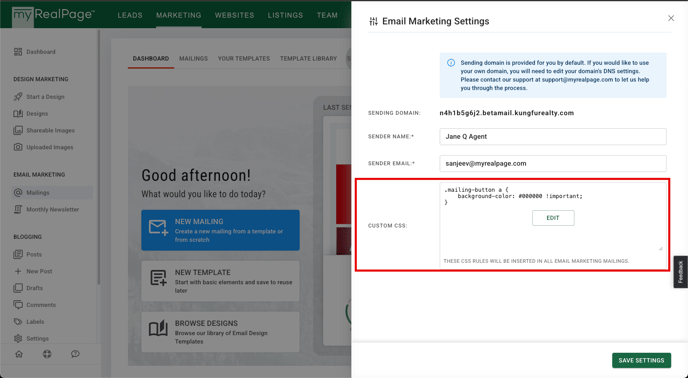Open the LEADS top menu
Image resolution: width=688 pixels, height=378 pixels.
pos(130,15)
